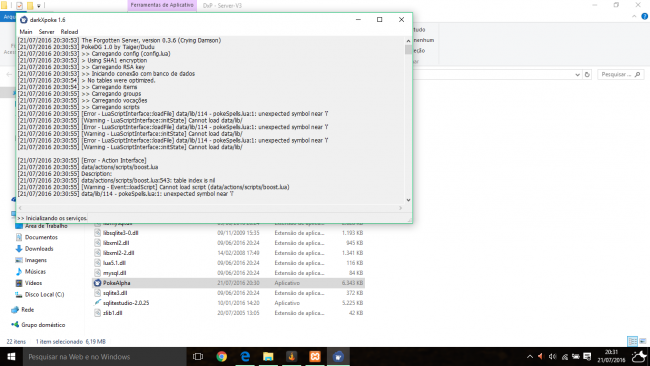Show hidden tray icons chevron

click(530, 357)
